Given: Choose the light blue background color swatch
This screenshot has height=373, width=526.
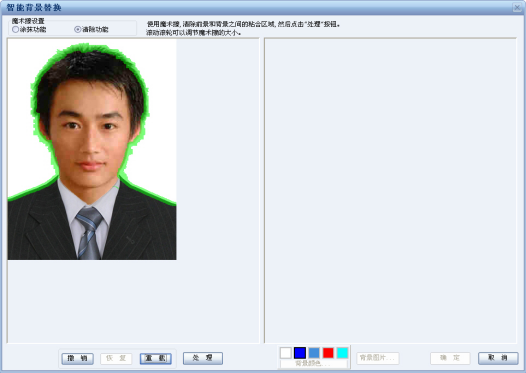Looking at the screenshot, I should (x=314, y=353).
